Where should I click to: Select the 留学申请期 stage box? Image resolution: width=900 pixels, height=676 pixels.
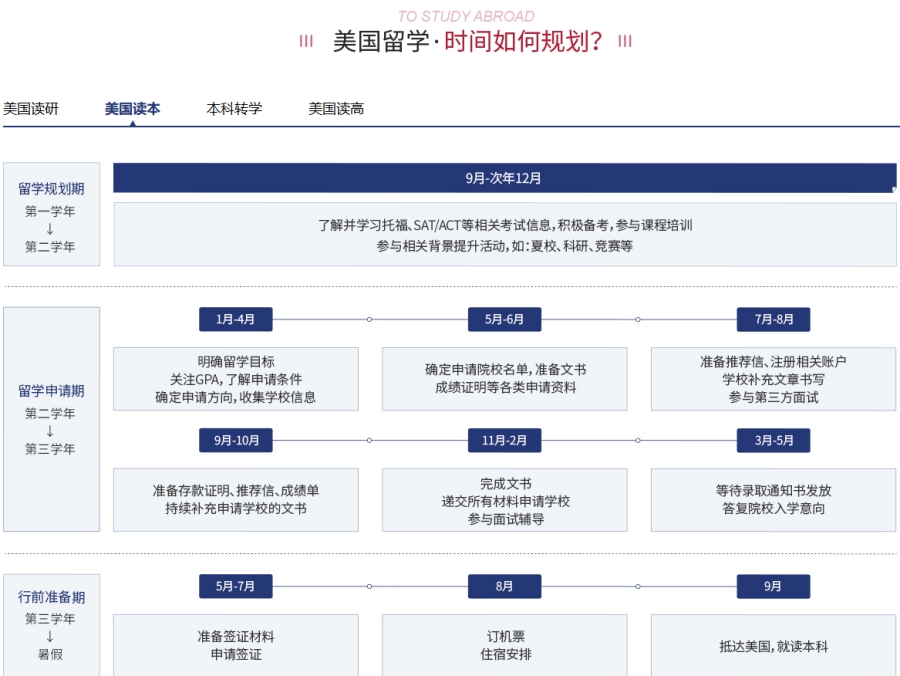click(x=51, y=419)
